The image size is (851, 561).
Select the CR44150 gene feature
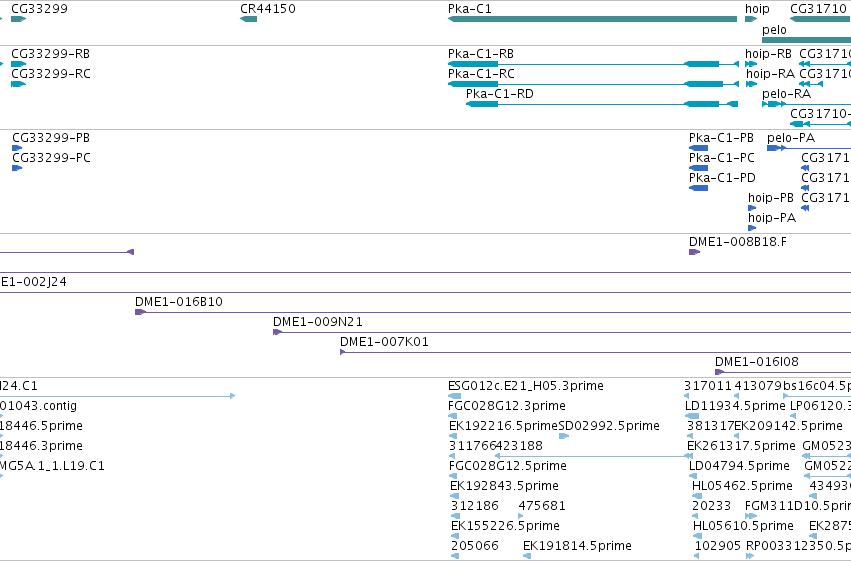click(249, 19)
